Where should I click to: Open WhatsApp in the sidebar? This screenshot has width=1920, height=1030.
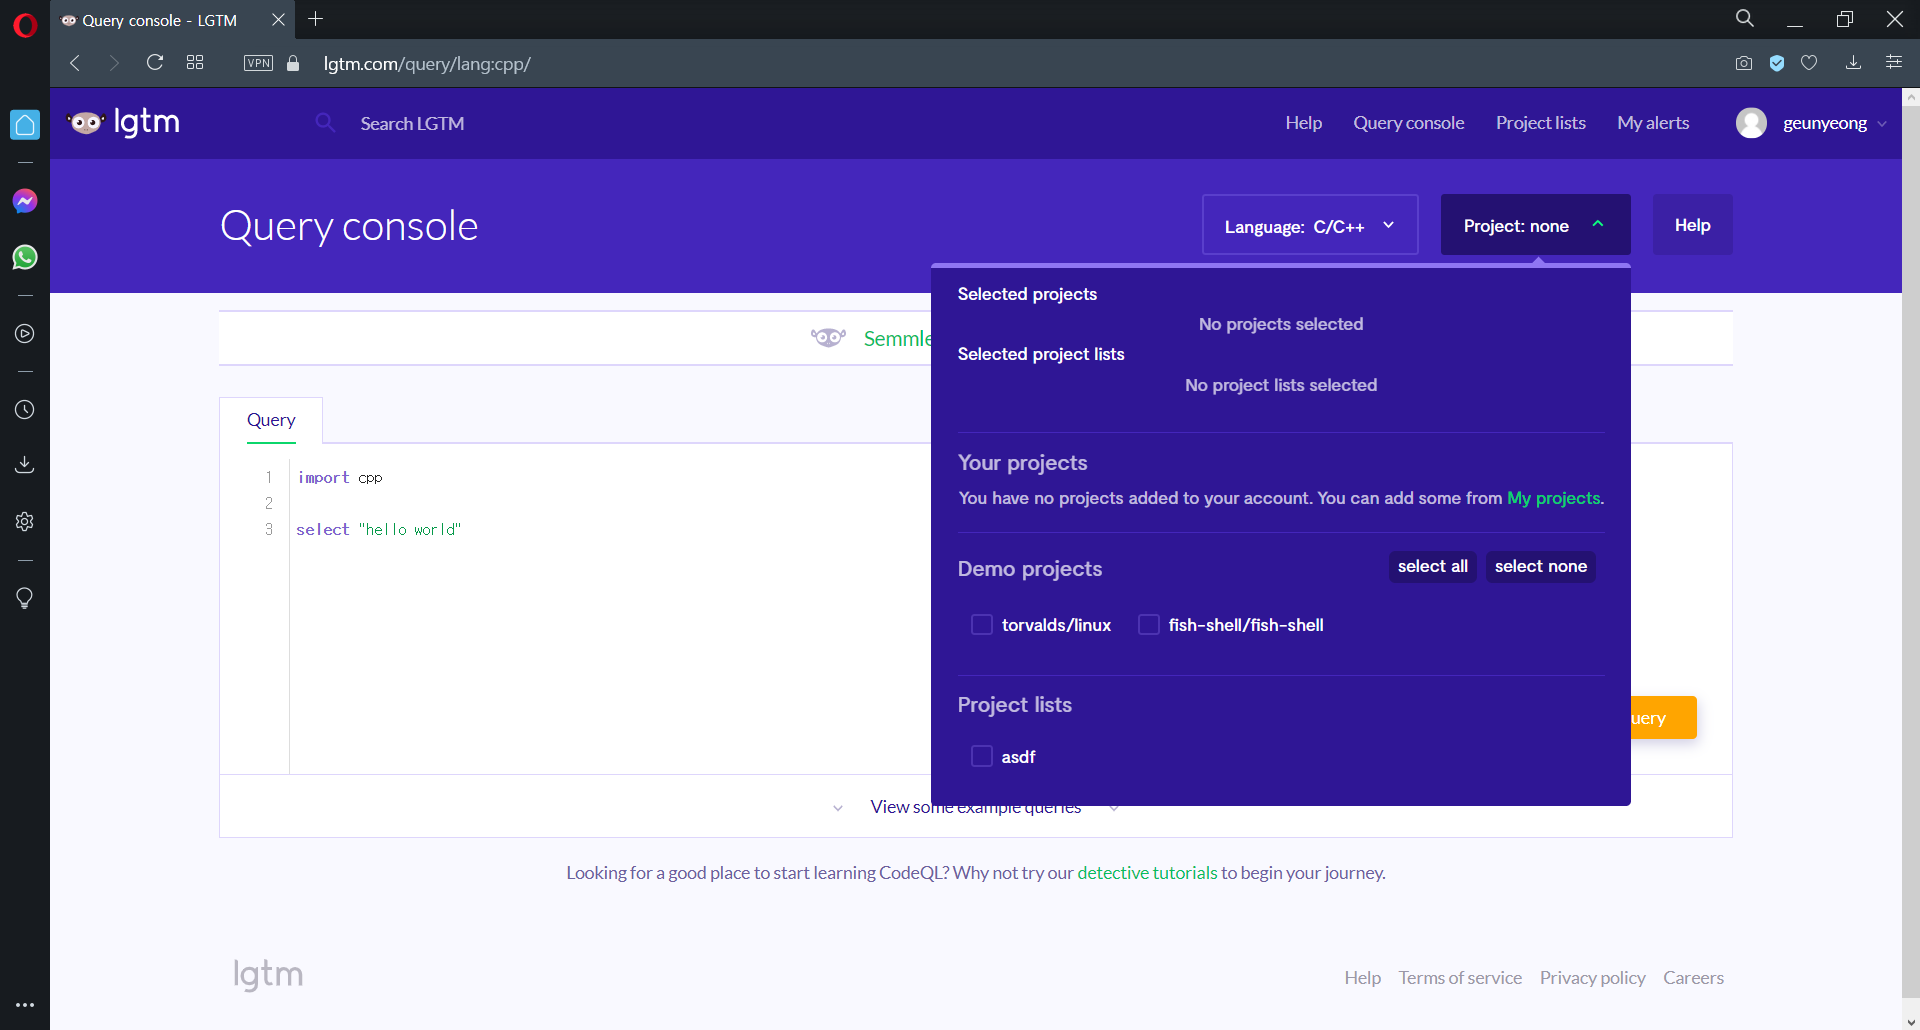[x=25, y=258]
